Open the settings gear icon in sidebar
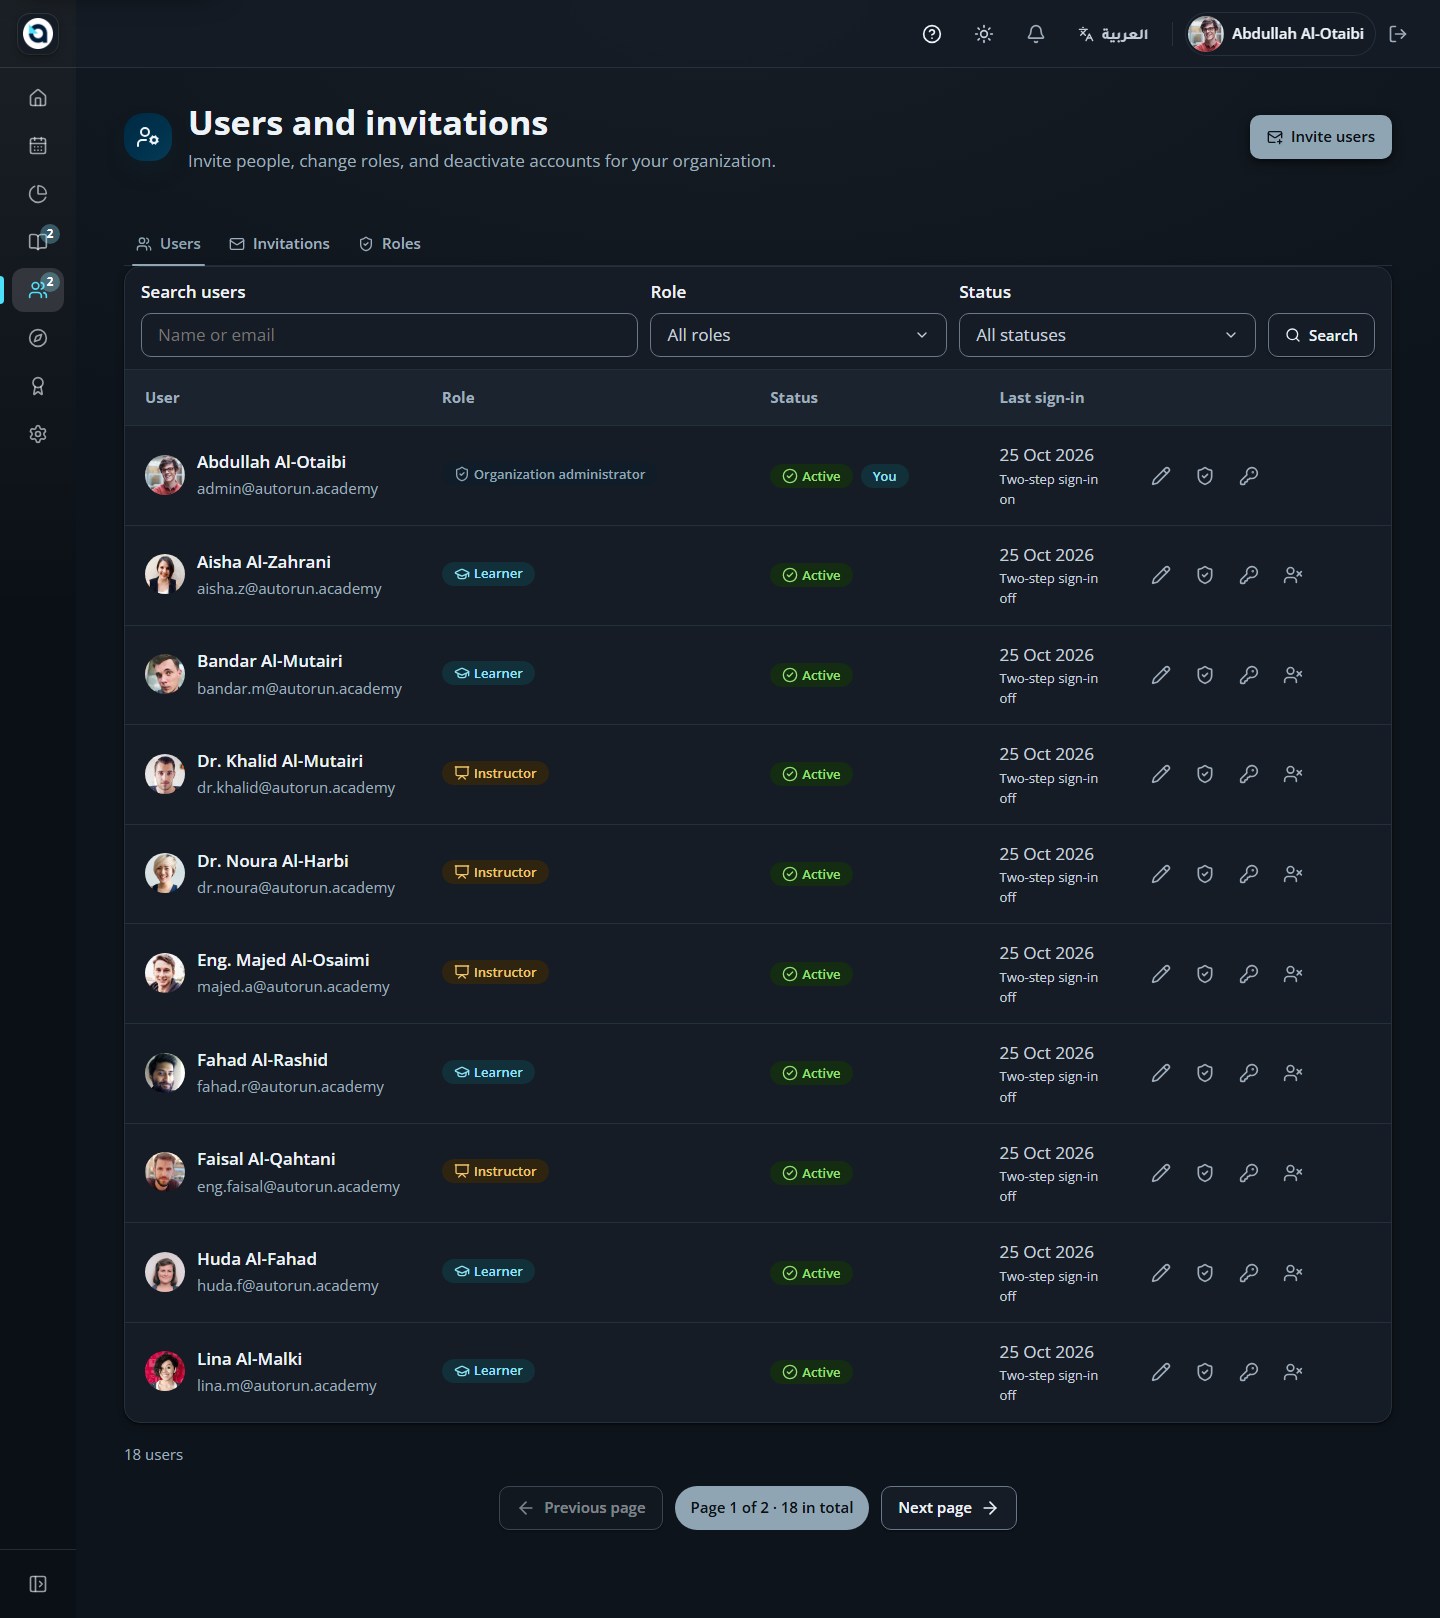This screenshot has width=1440, height=1618. pos(38,434)
